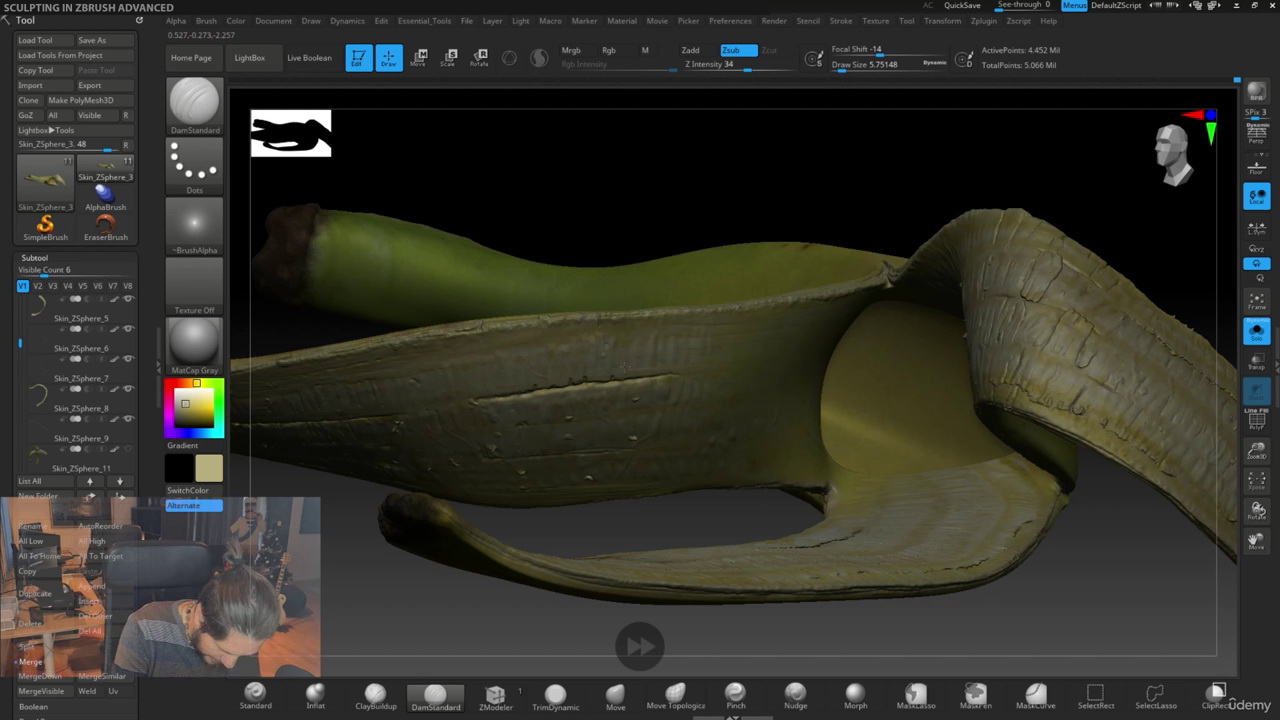The width and height of the screenshot is (1280, 720).
Task: Pick the DamStandard brush in bottom shelf
Action: coord(435,698)
